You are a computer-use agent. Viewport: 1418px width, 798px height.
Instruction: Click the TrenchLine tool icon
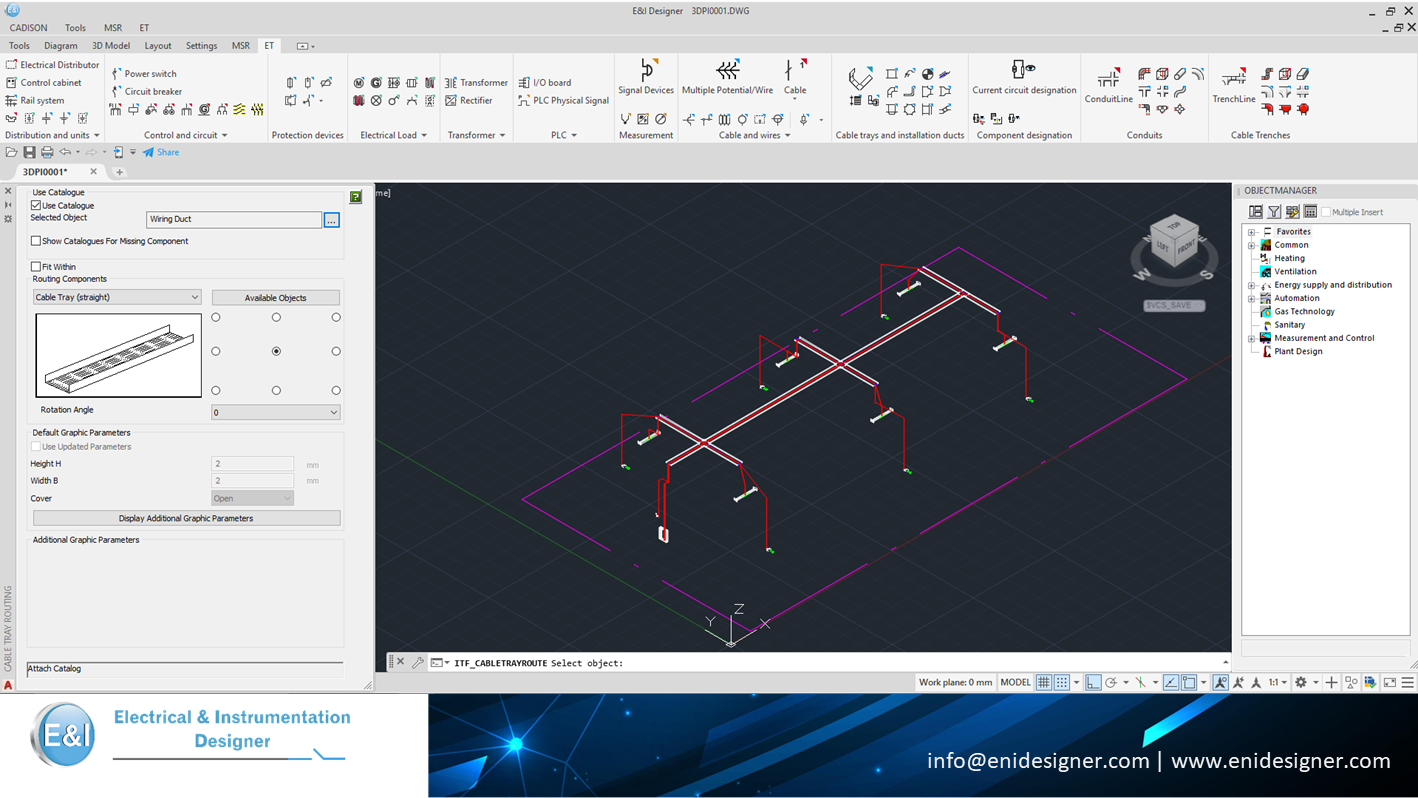tap(1233, 80)
